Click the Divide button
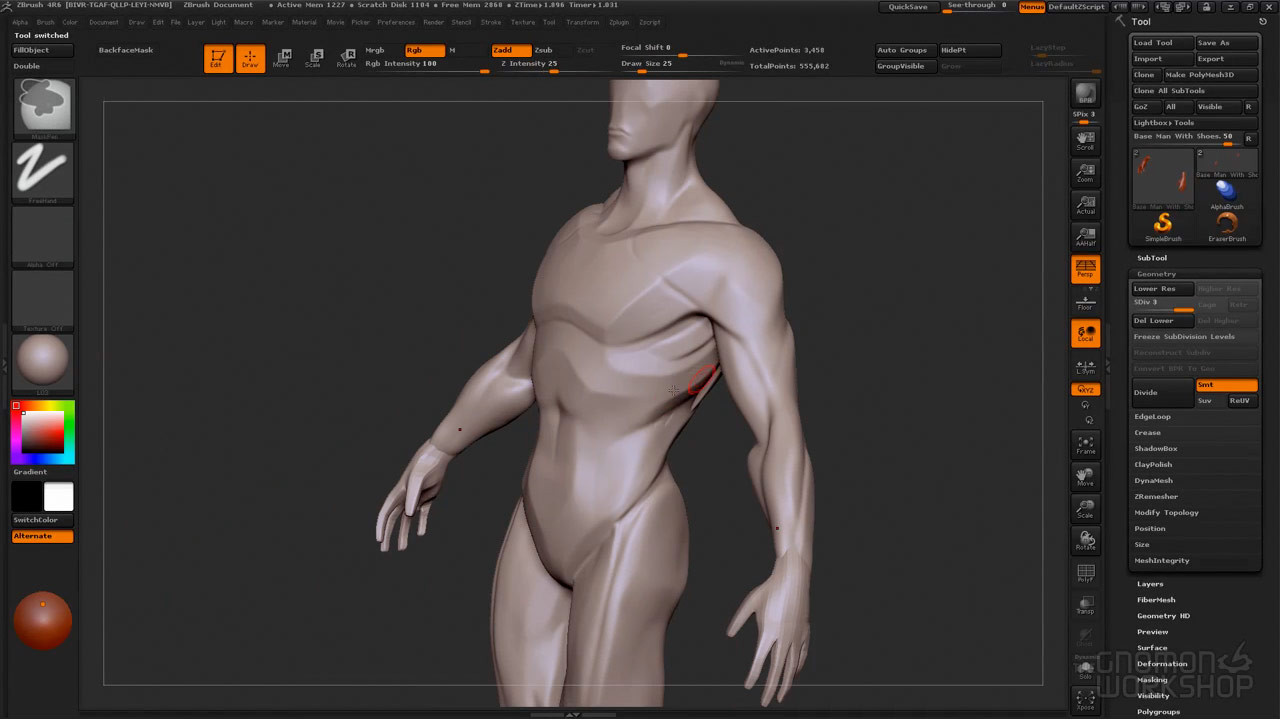1280x720 pixels. point(1162,393)
